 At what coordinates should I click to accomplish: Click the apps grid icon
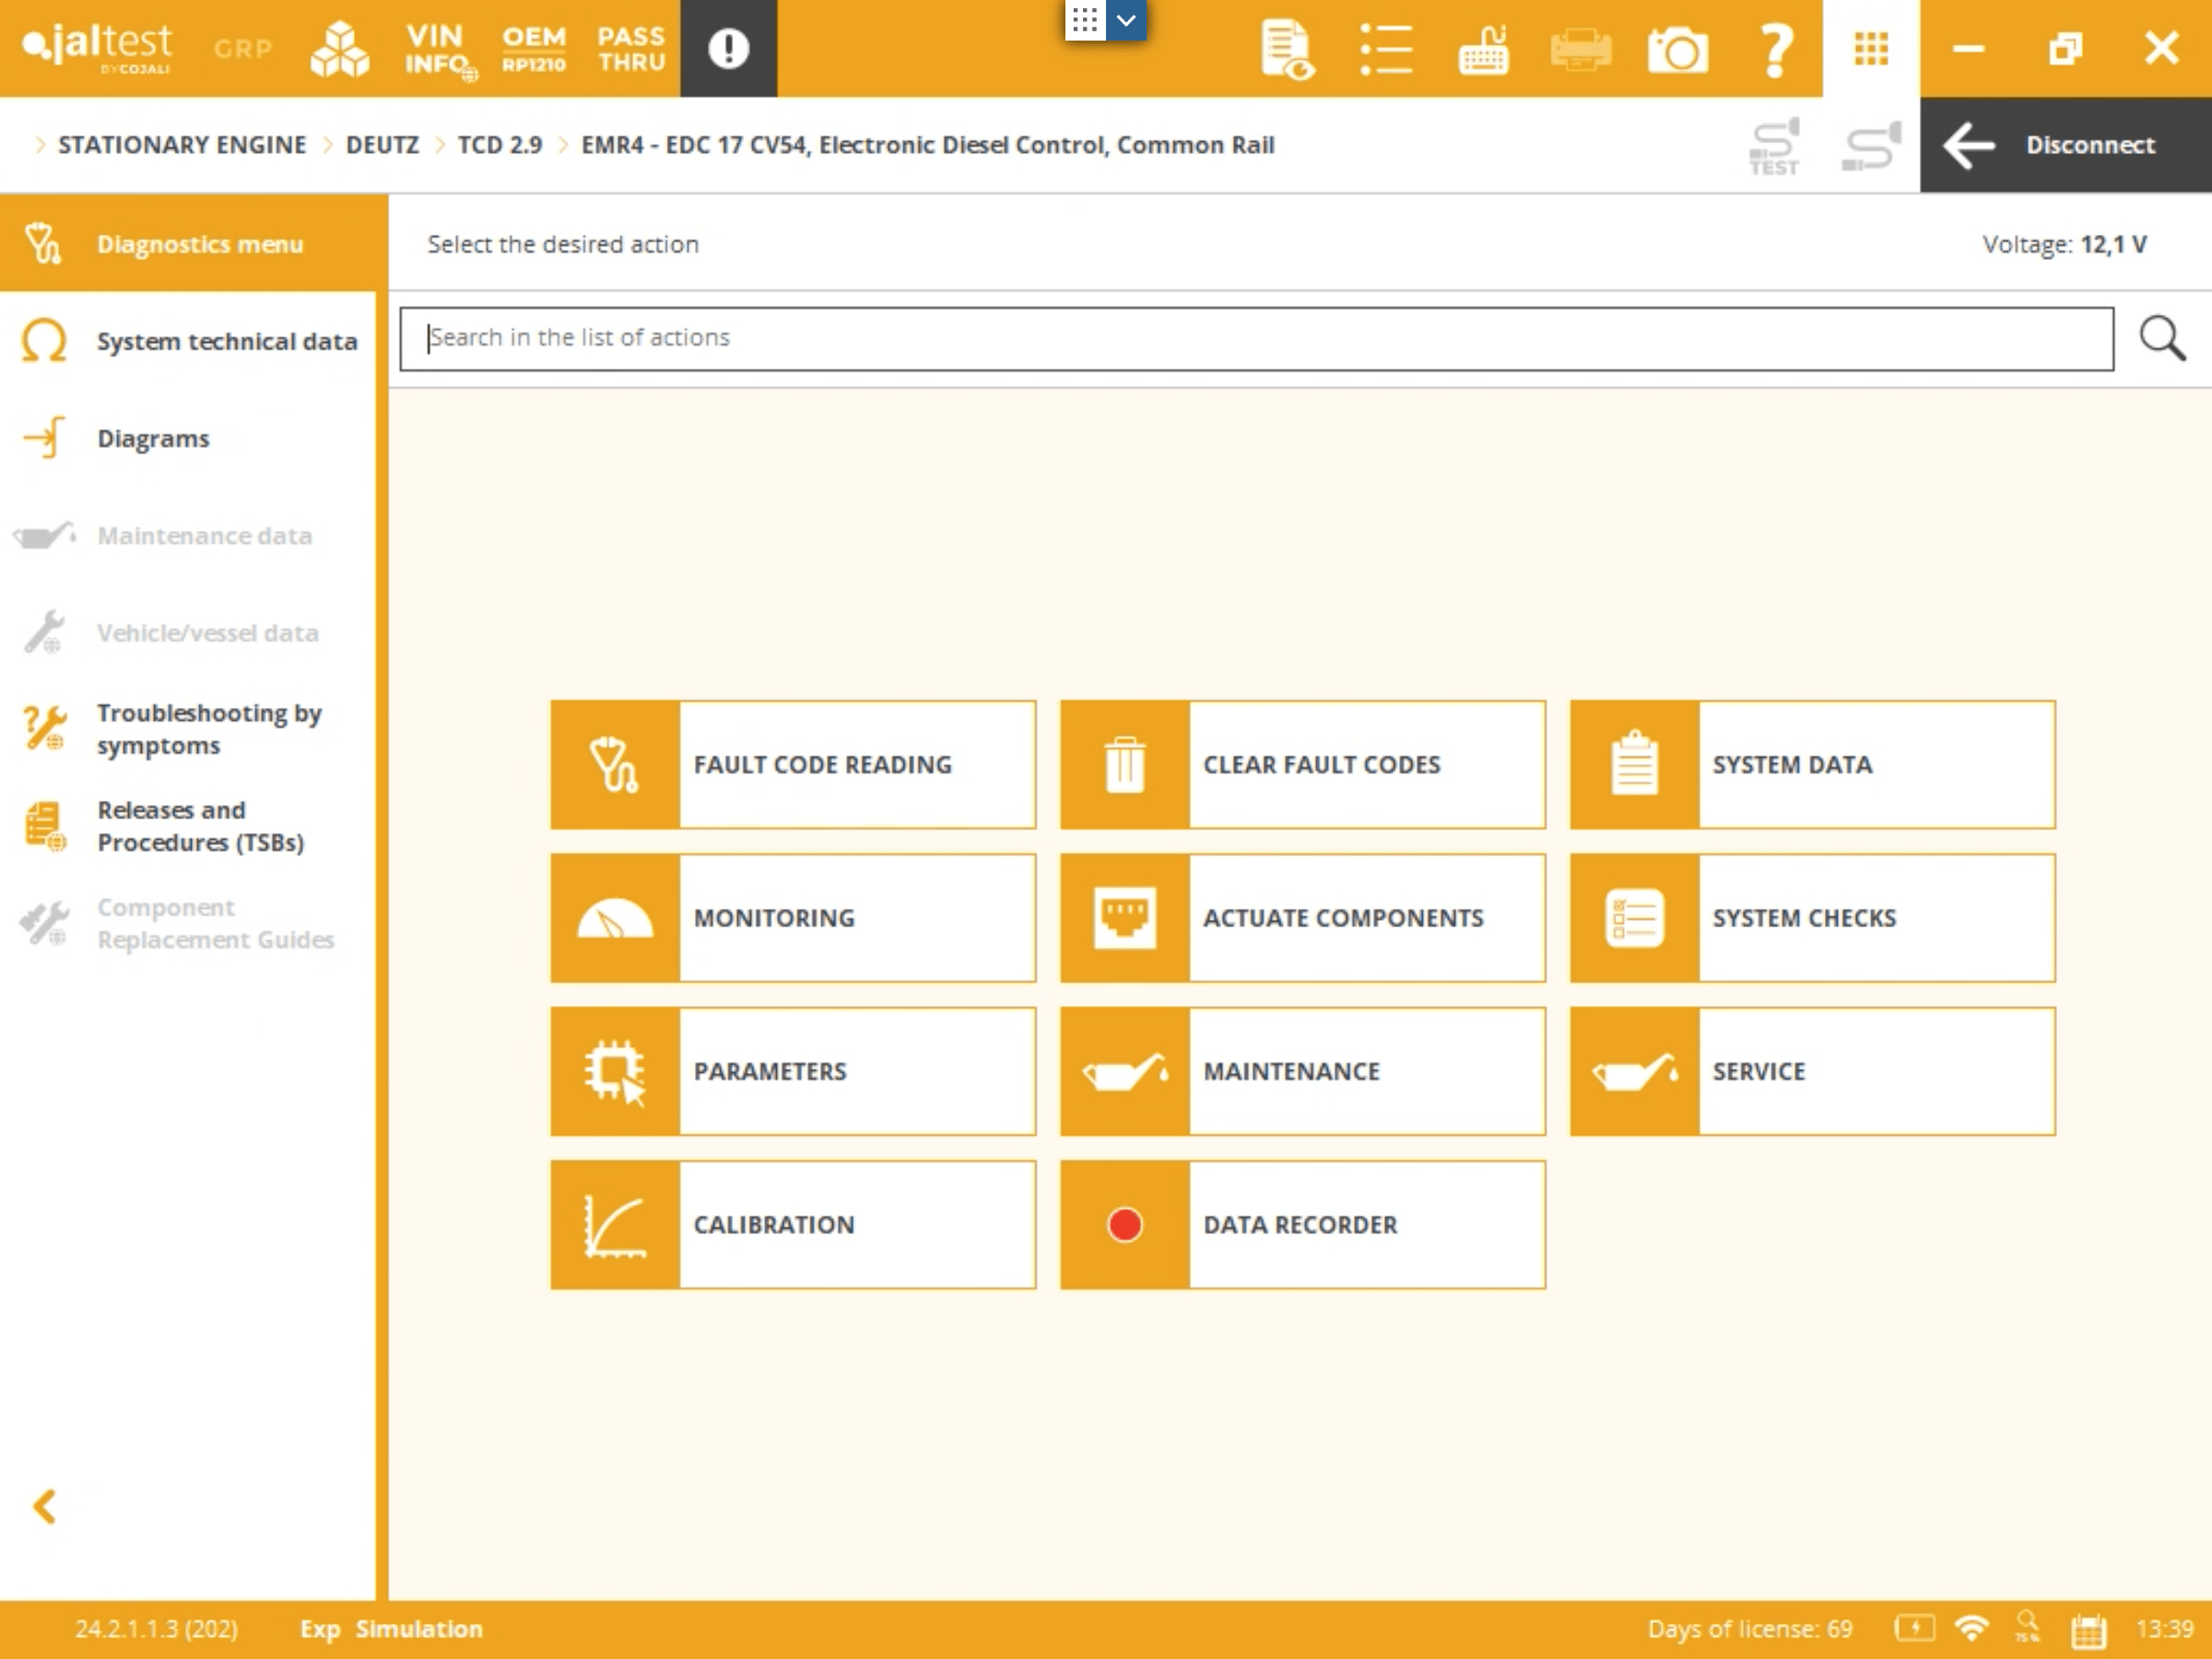pos(1870,49)
